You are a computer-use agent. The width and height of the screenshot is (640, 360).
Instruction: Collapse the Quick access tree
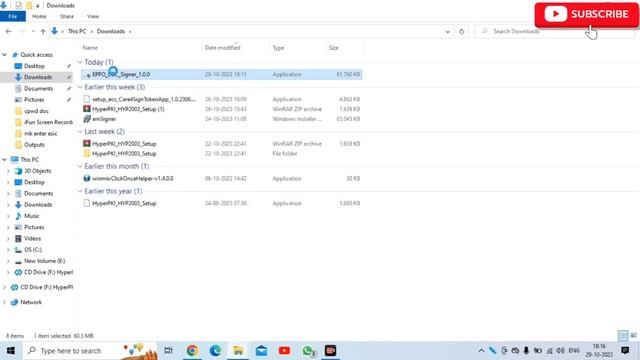4,55
